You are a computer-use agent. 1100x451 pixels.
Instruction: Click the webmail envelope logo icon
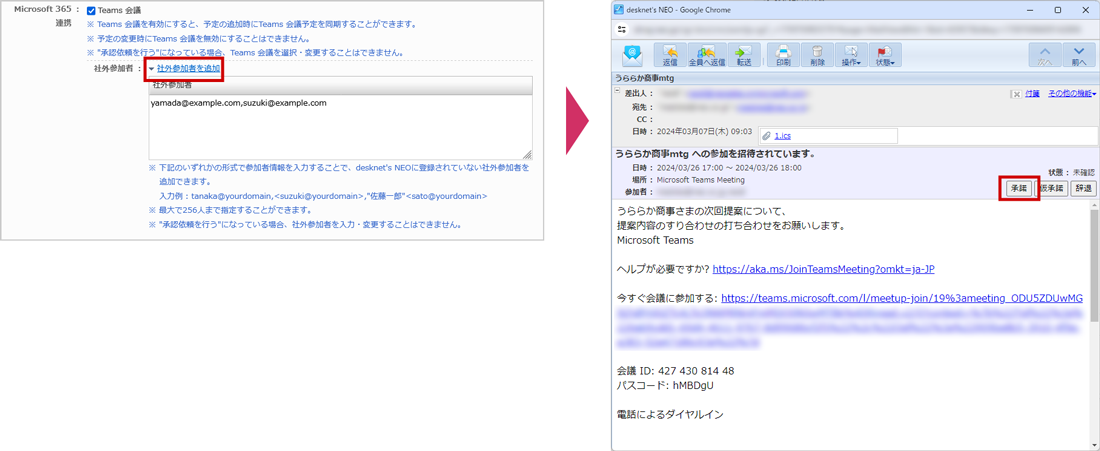(x=632, y=55)
